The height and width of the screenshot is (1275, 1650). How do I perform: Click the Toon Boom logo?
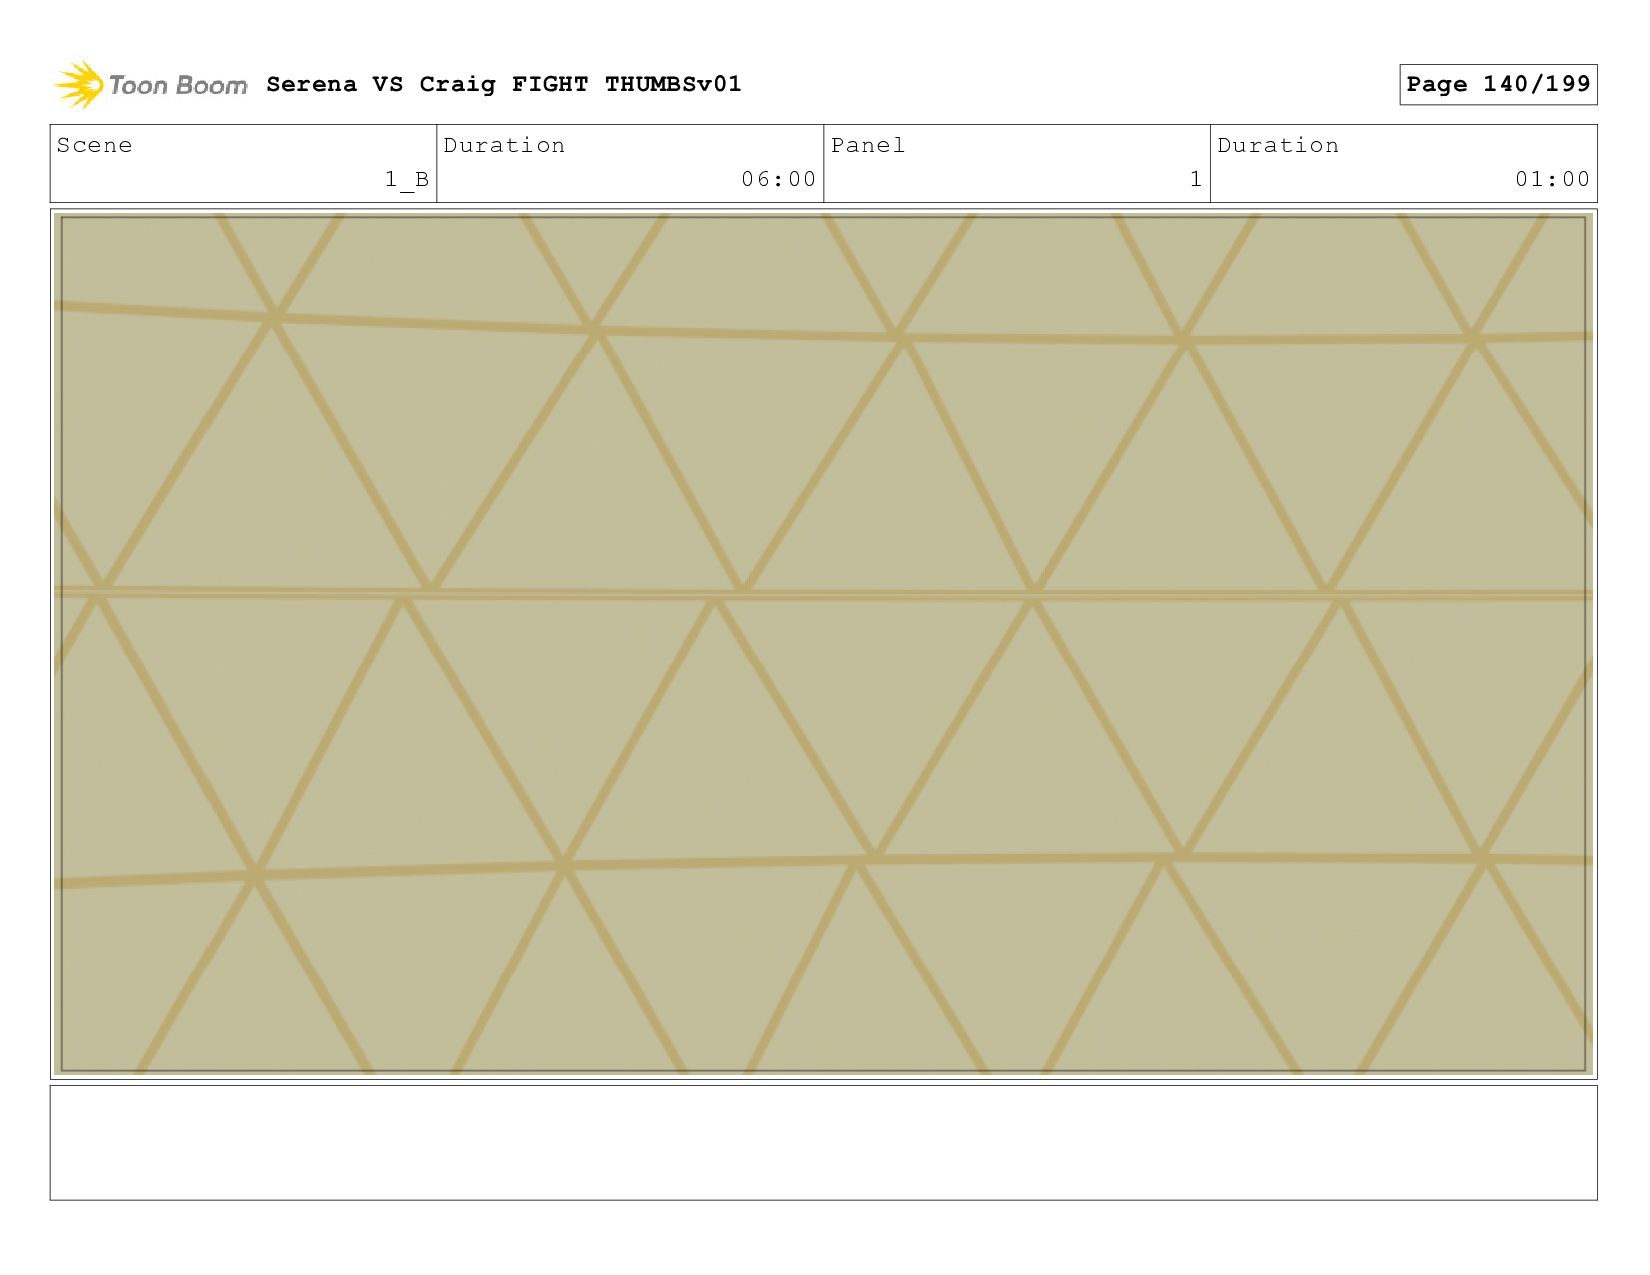(150, 85)
